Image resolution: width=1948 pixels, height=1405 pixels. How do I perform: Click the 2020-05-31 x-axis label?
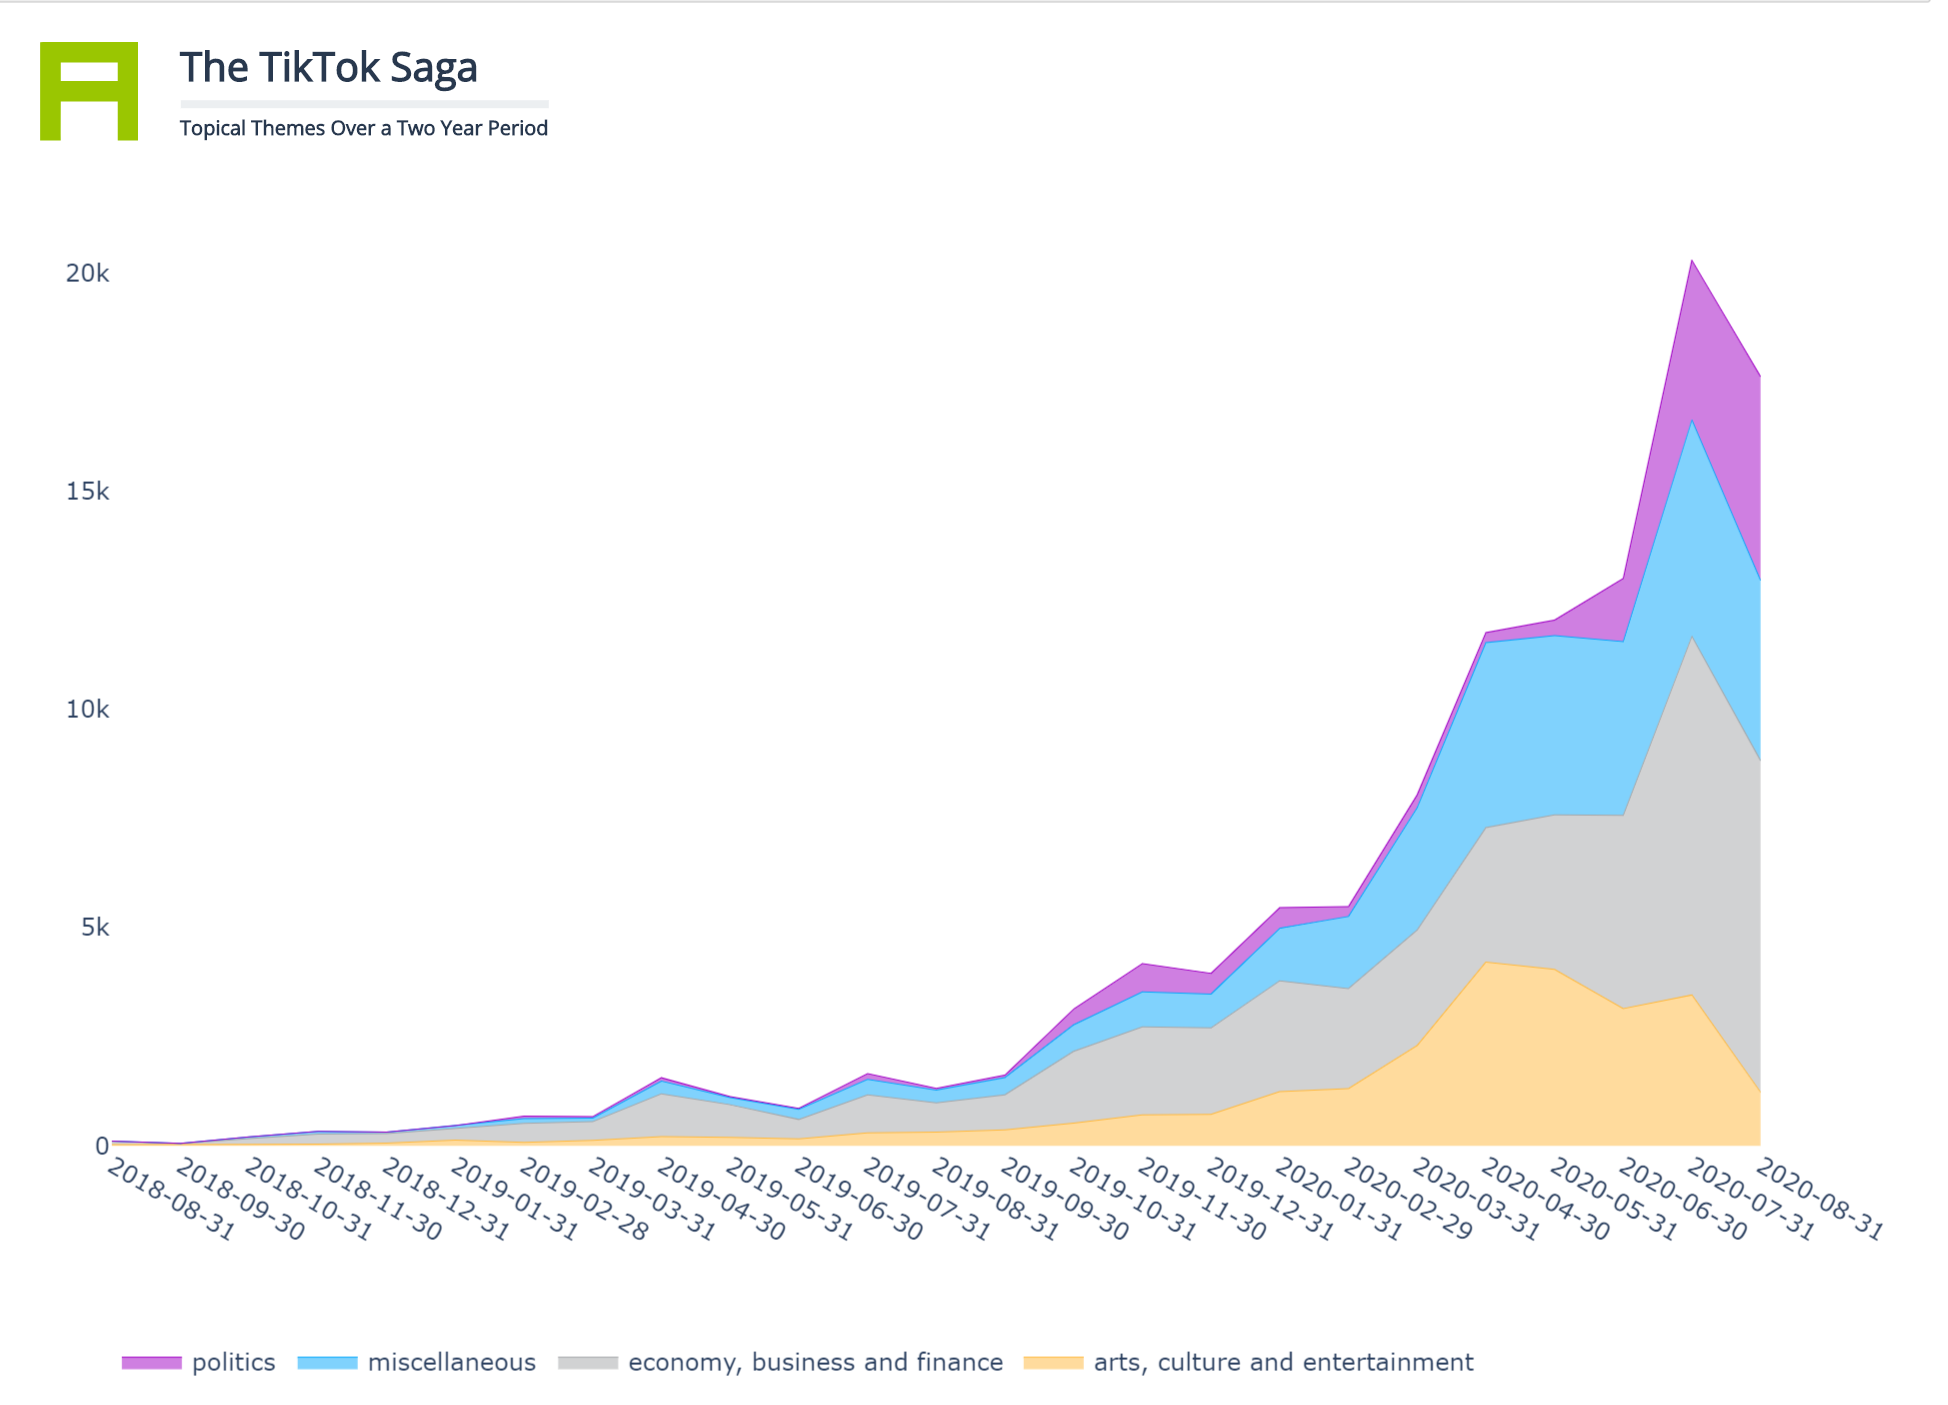click(x=1613, y=1200)
